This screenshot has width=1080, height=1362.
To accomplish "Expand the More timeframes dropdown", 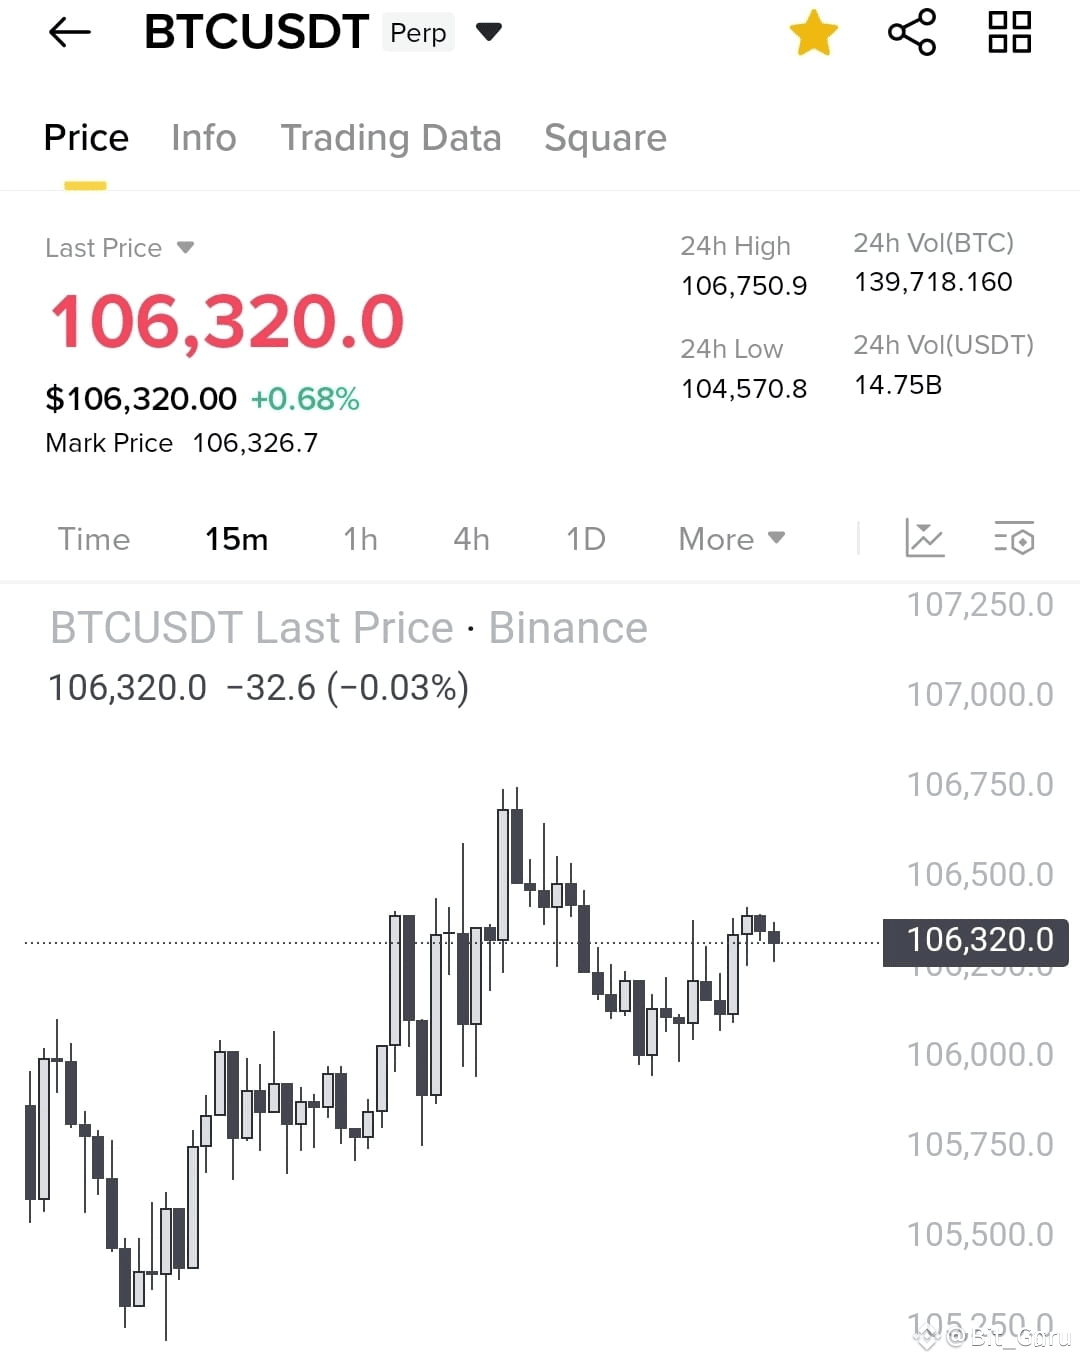I will click(731, 539).
